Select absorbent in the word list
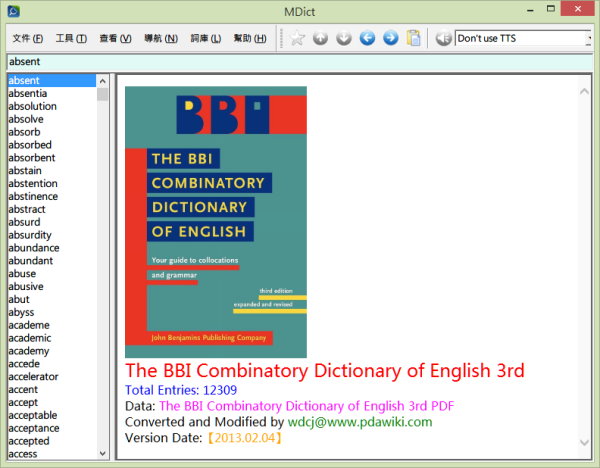Image resolution: width=600 pixels, height=468 pixels. 32,158
